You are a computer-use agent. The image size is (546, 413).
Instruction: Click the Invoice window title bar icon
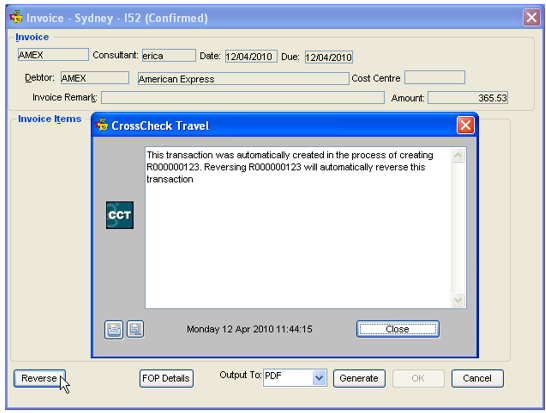point(16,17)
